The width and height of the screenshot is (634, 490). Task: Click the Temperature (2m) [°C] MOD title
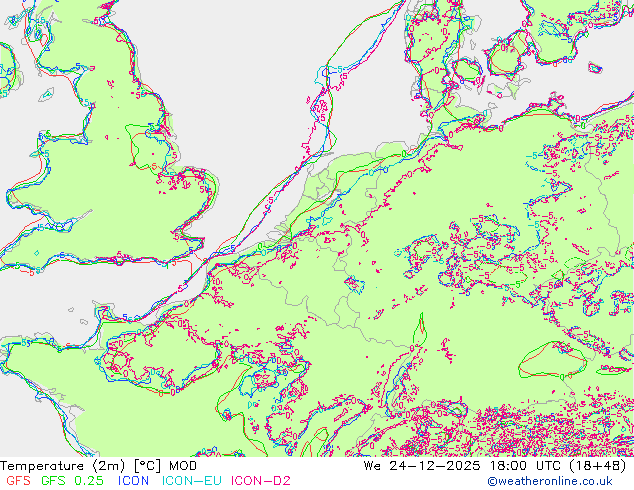(99, 466)
